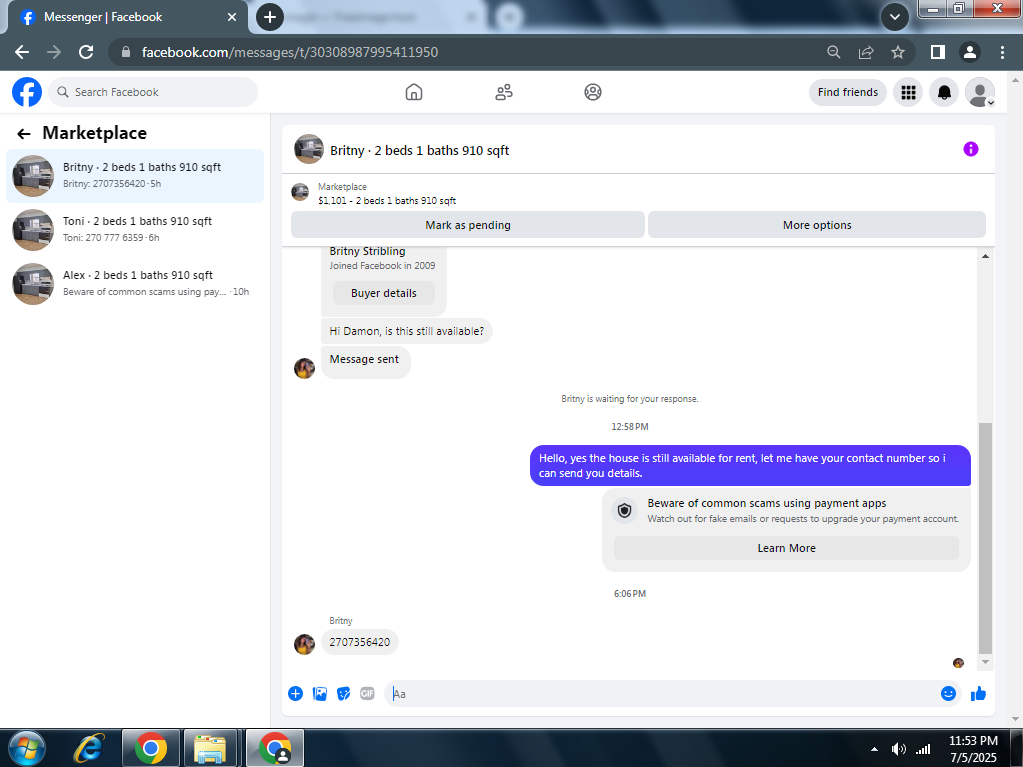
Task: Click the Chrome reload page icon
Action: click(x=86, y=52)
